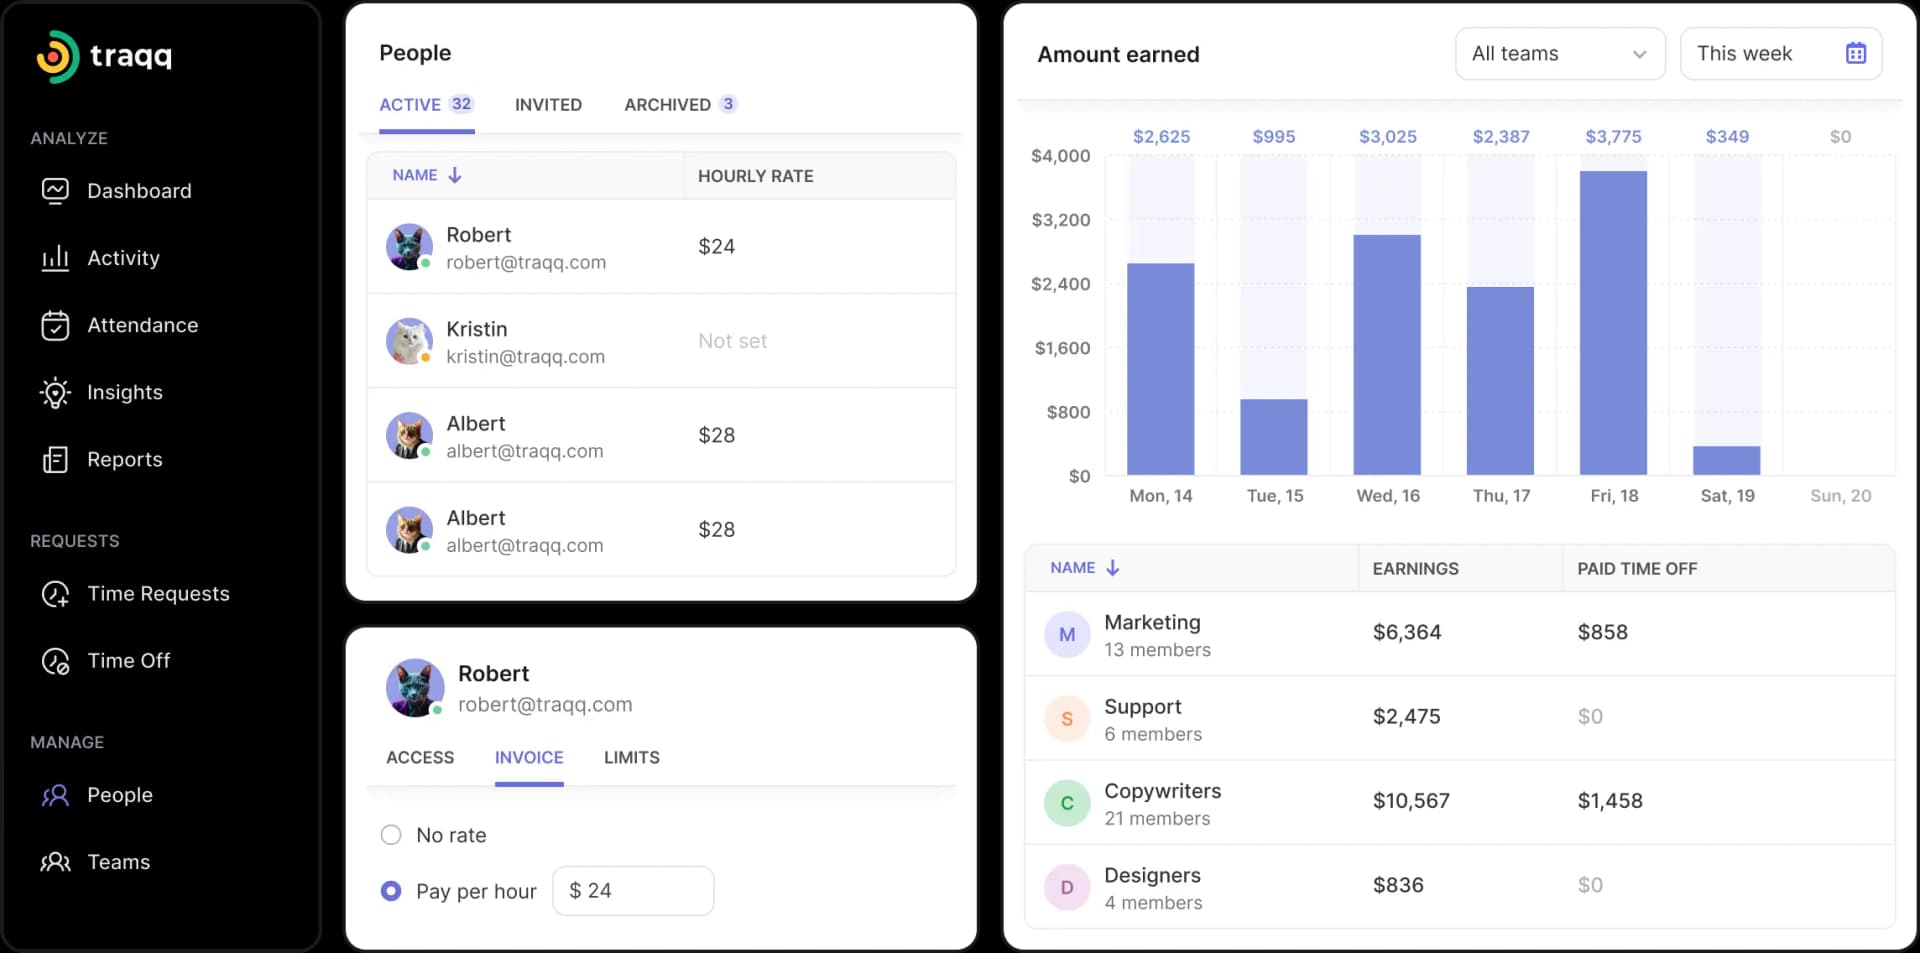1920x953 pixels.
Task: Edit the hourly rate amount field
Action: [x=632, y=890]
